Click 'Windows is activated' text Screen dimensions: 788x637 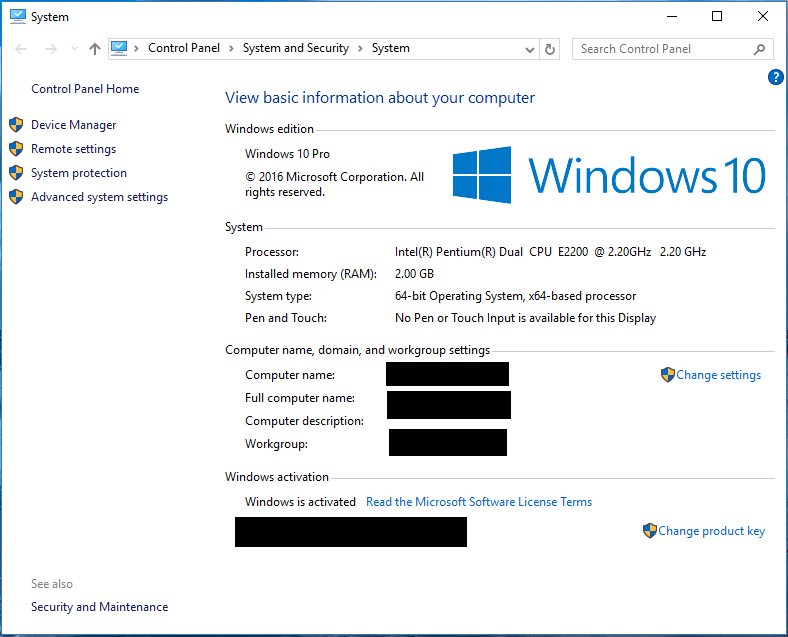(x=300, y=502)
